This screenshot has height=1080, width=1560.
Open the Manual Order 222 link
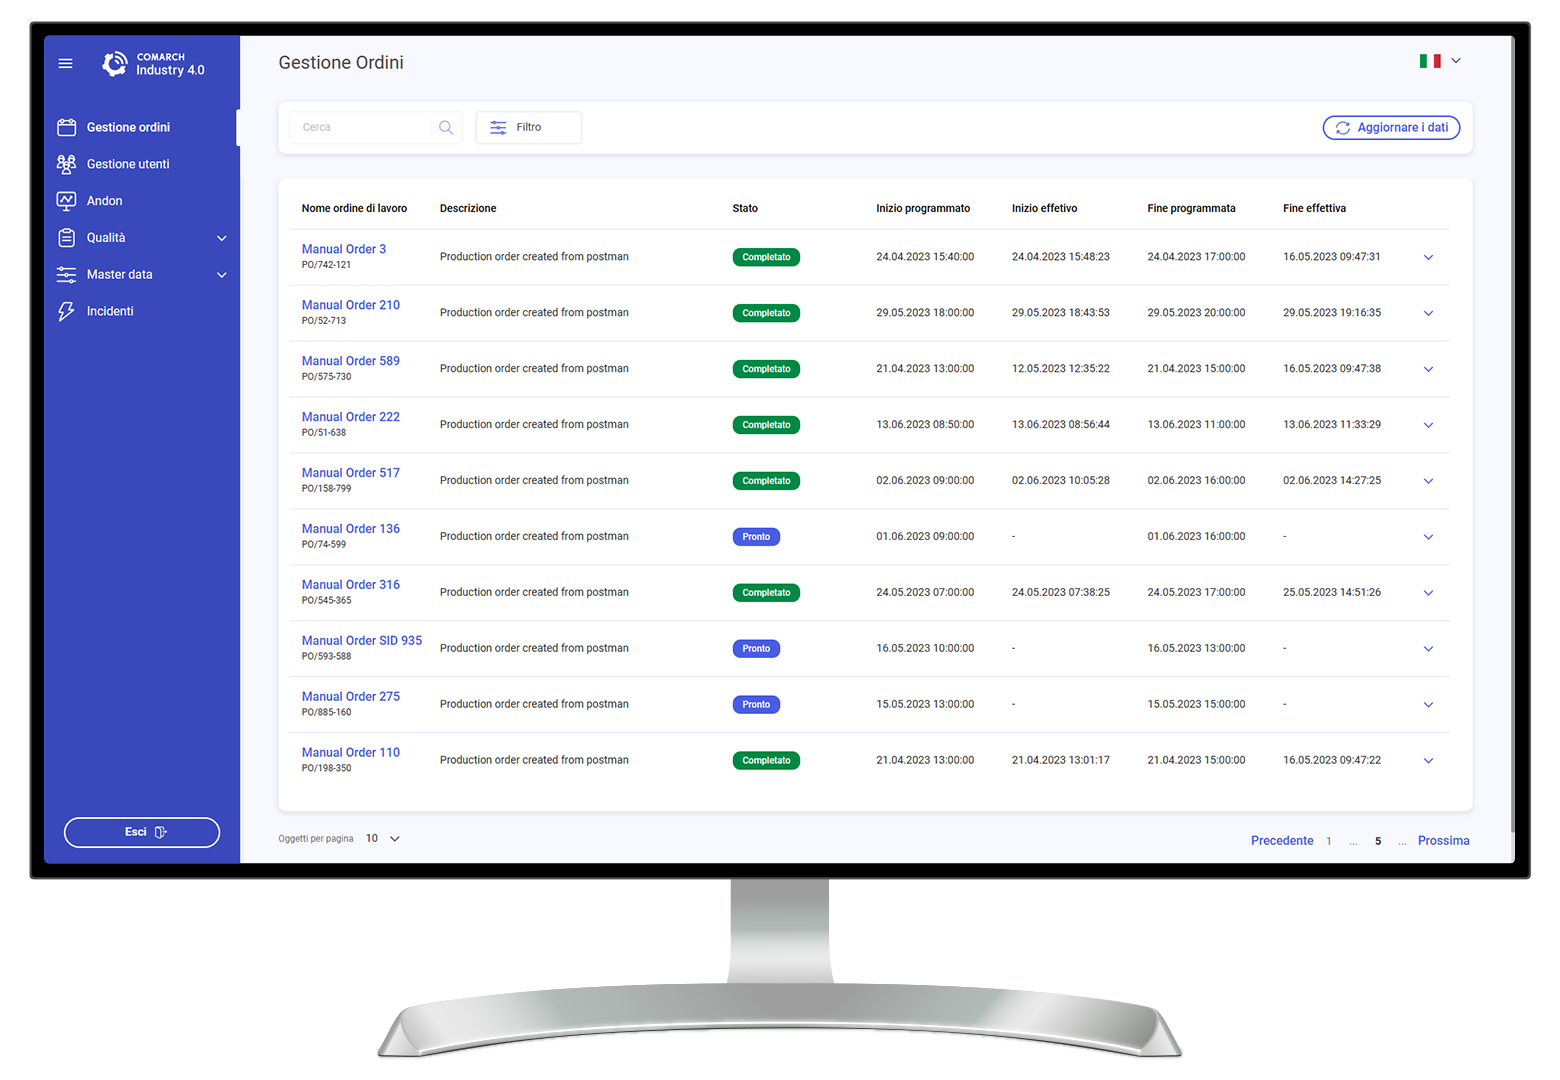[x=351, y=417]
